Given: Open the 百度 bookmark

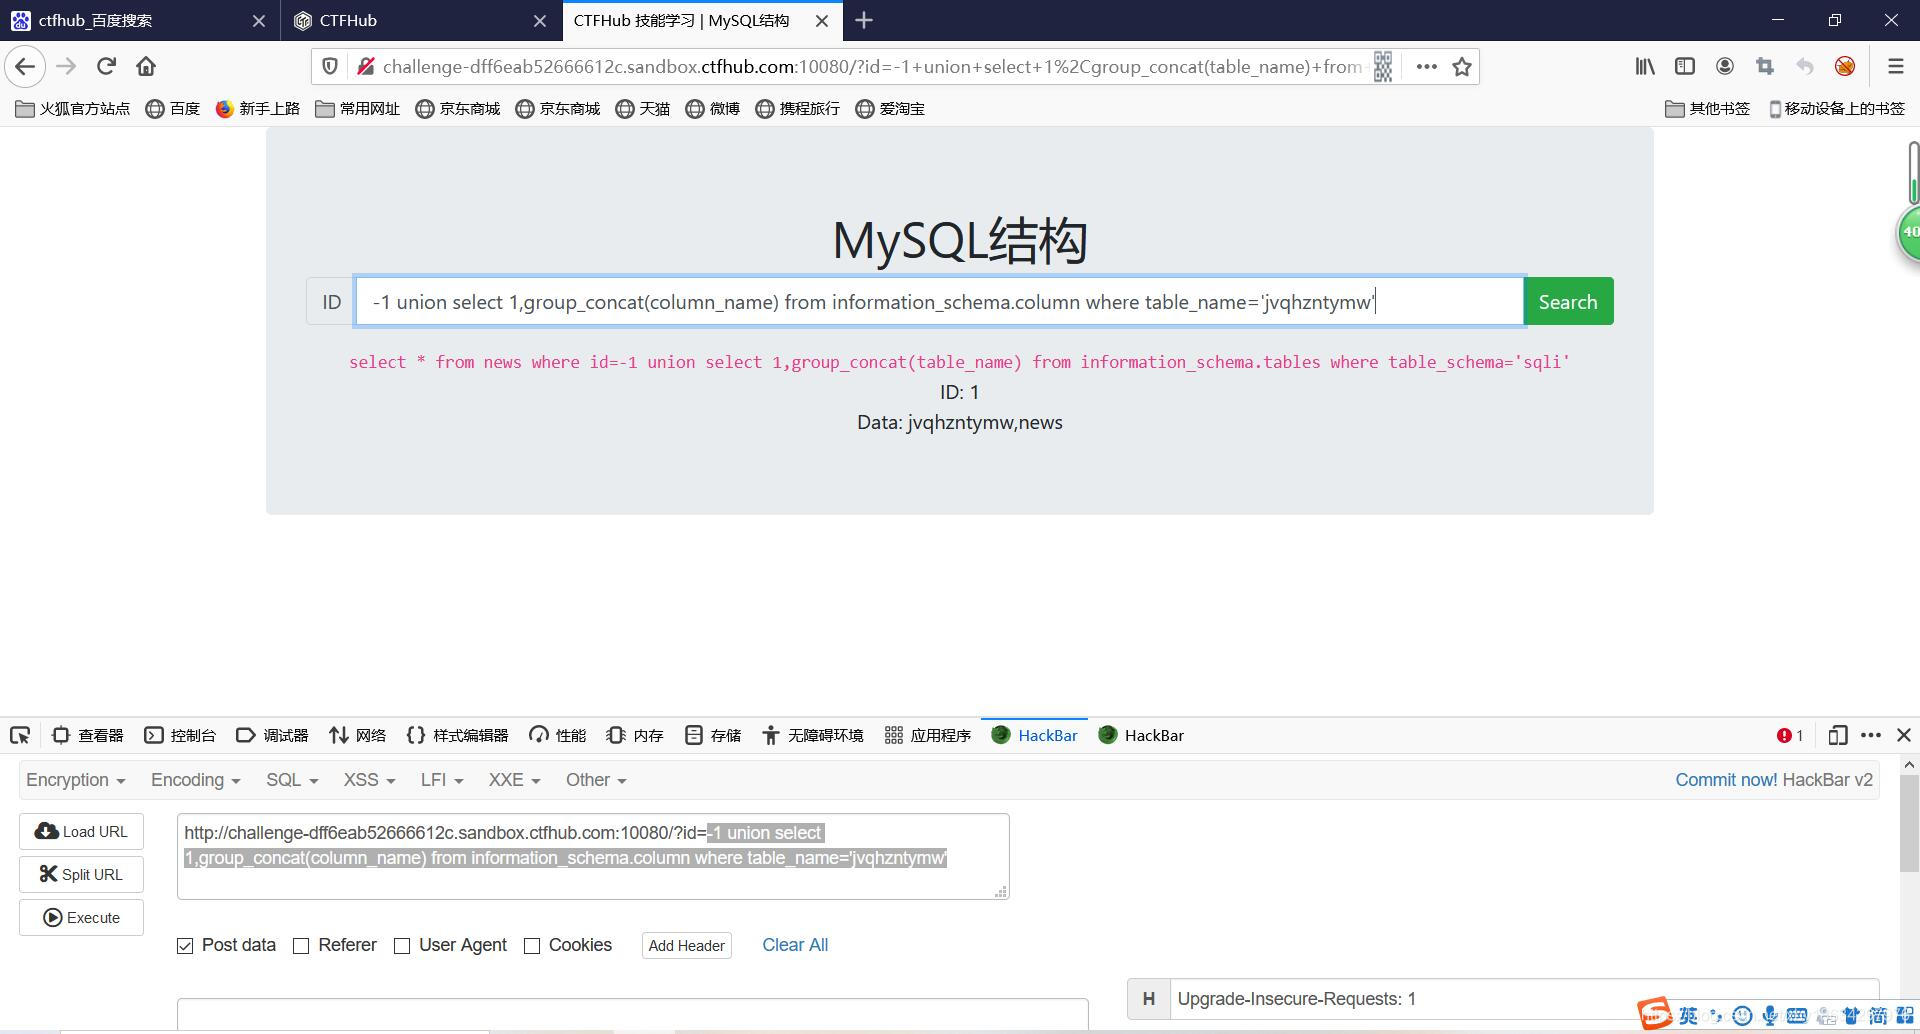Looking at the screenshot, I should [173, 109].
